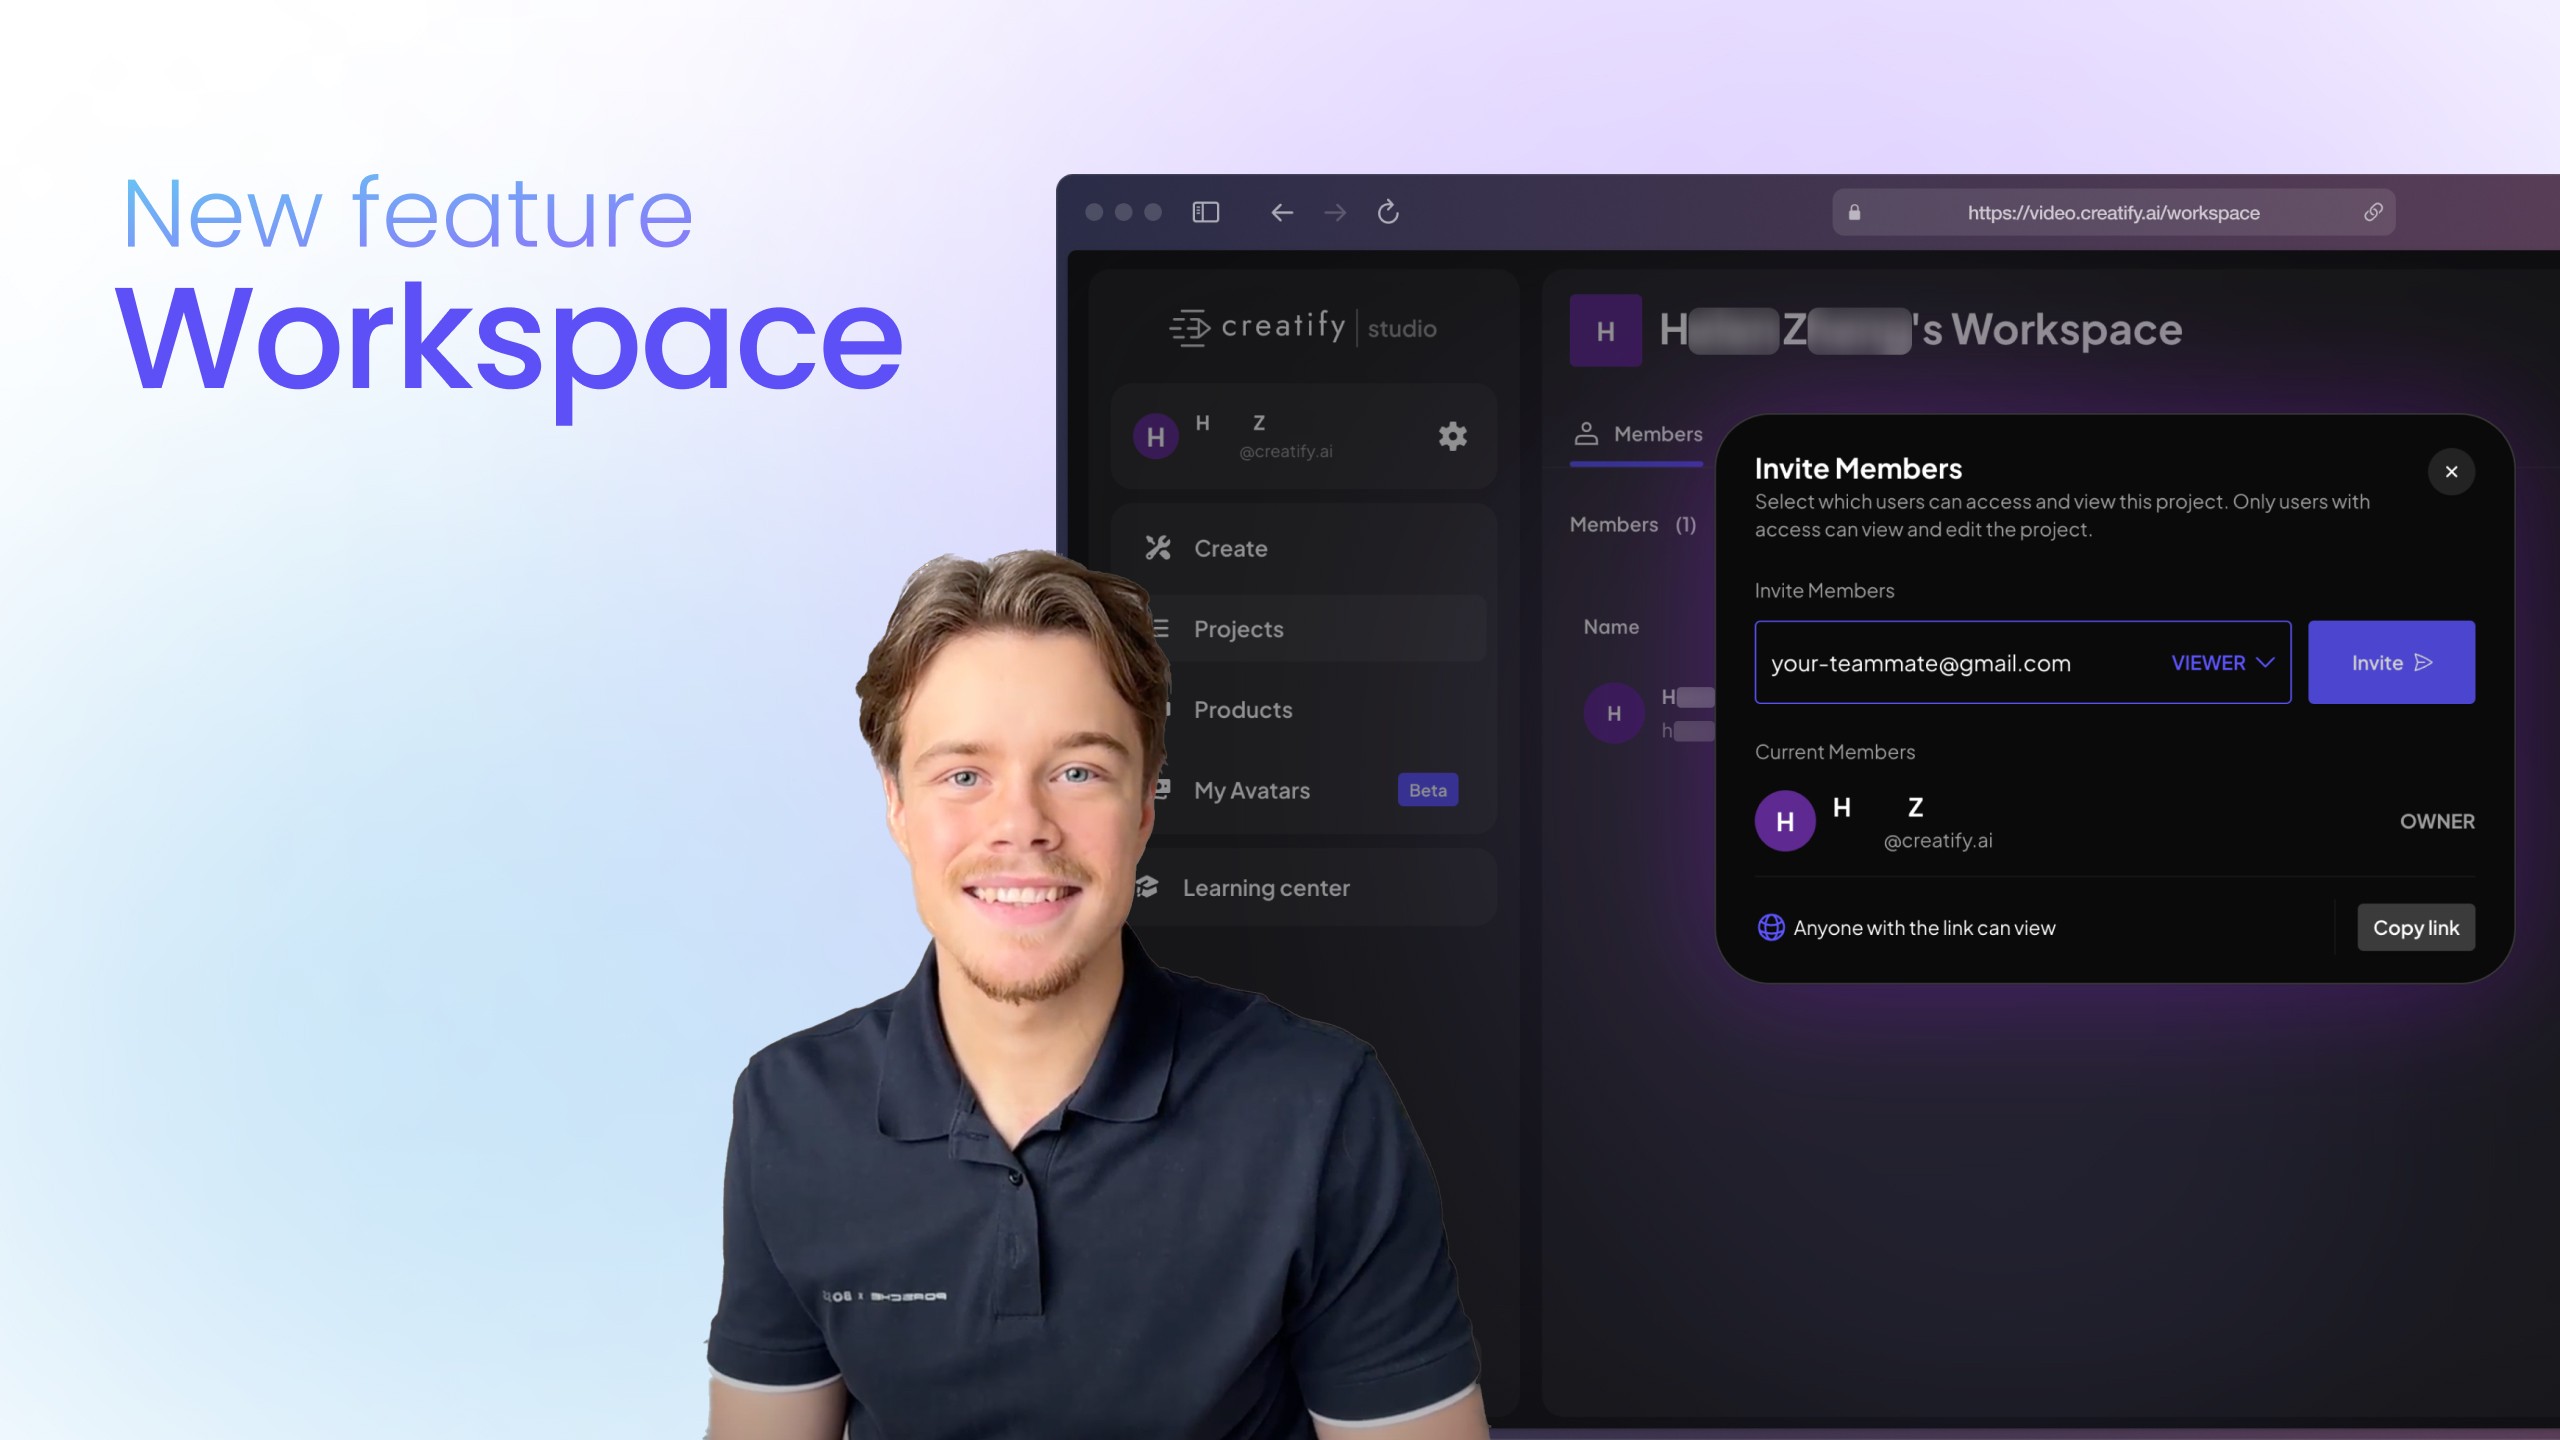Open the profile avatar in the sidebar card
The image size is (2560, 1440).
tap(1155, 437)
